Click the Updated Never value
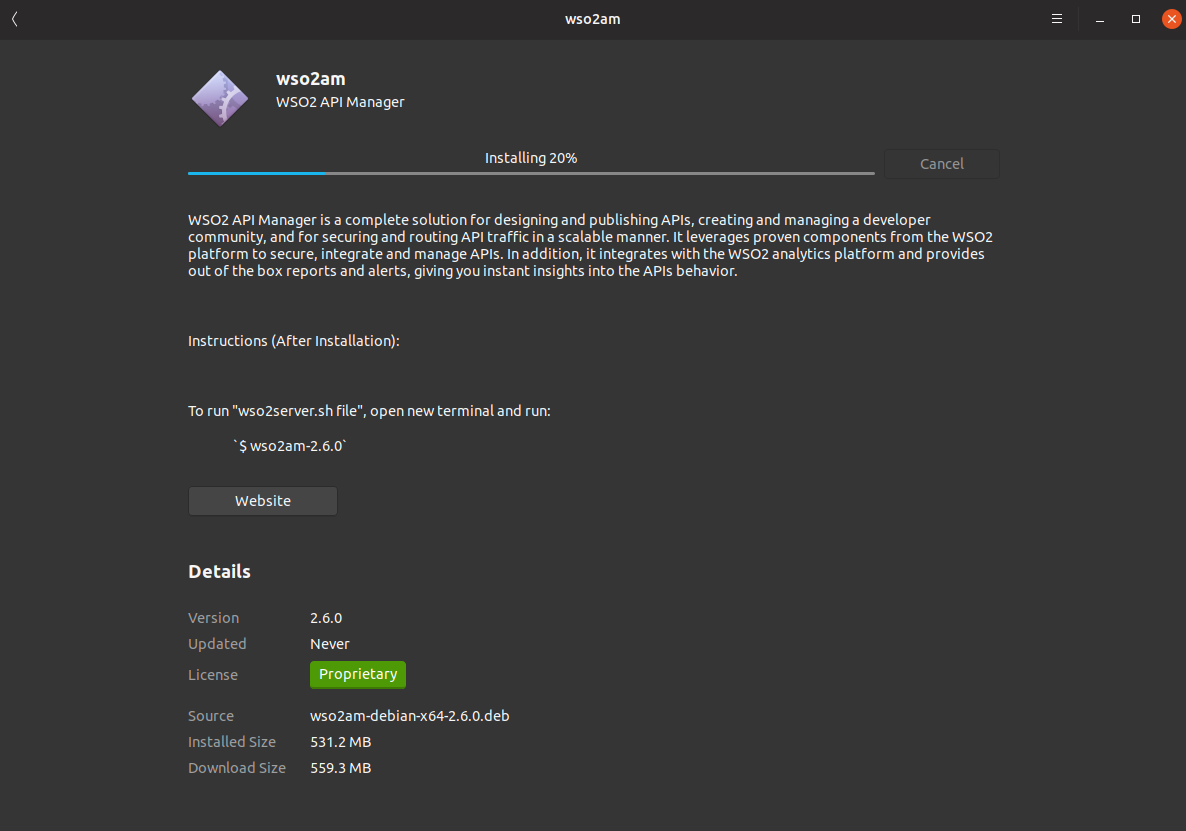This screenshot has height=831, width=1186. tap(329, 643)
